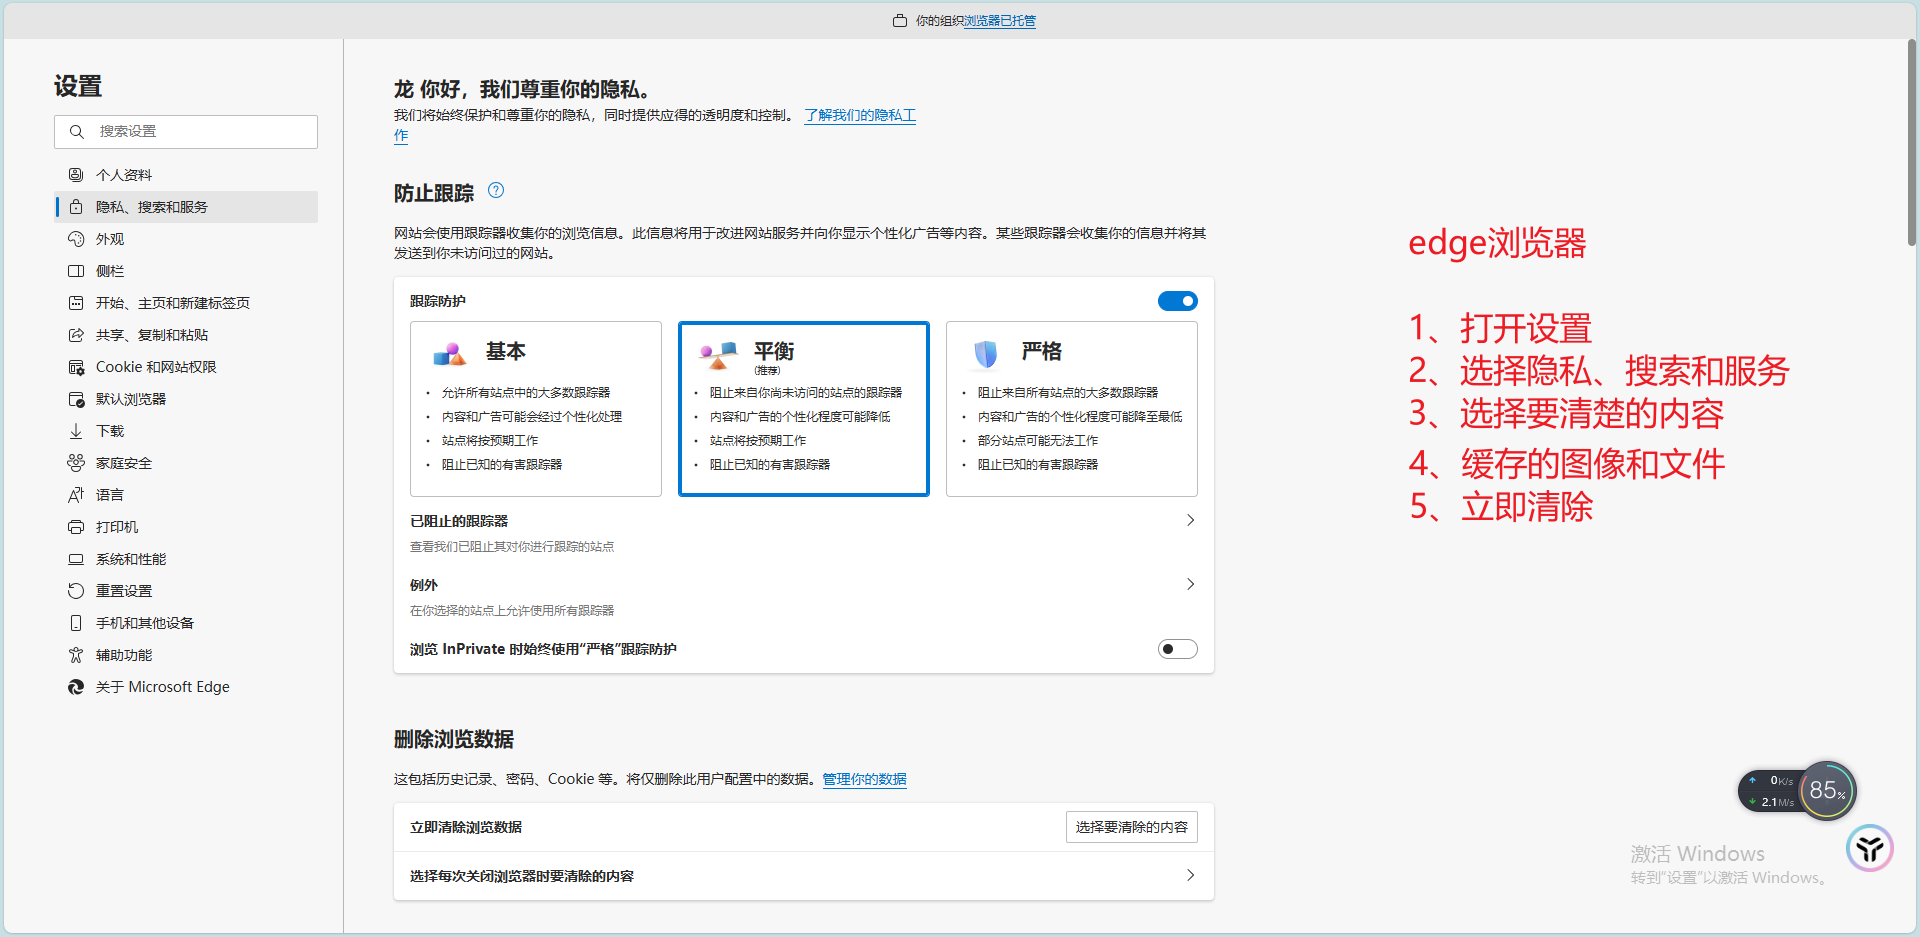Expand 选择每次关闭浏览器时要清除的内容 chevron
Viewport: 1920px width, 937px height.
tap(1190, 875)
